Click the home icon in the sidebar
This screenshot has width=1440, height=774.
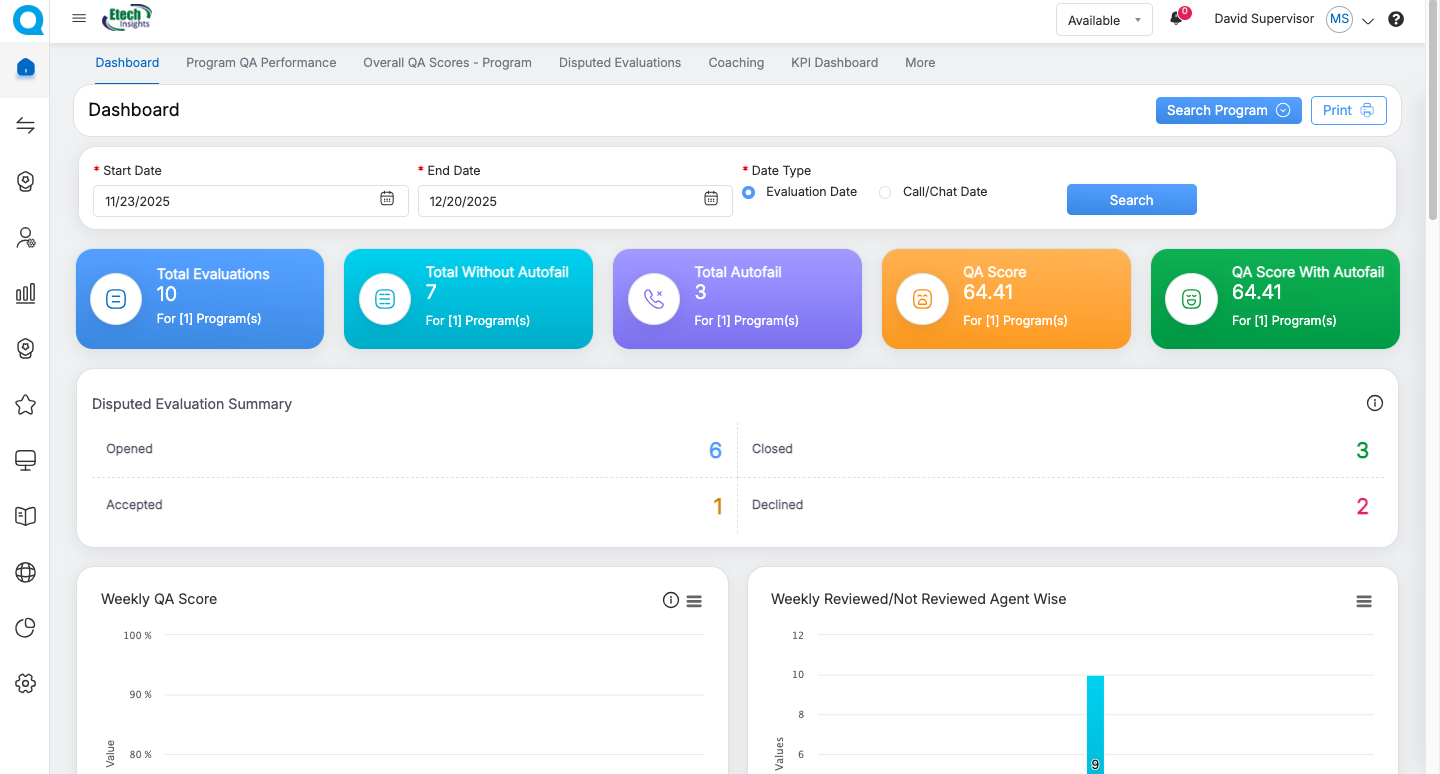click(x=26, y=68)
